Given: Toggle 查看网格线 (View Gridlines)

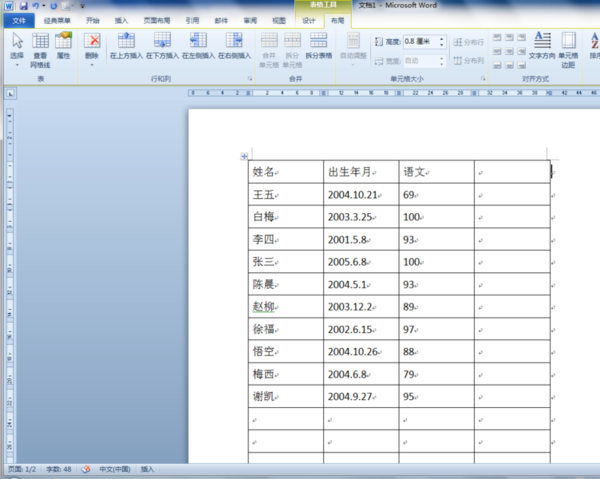Looking at the screenshot, I should [40, 50].
